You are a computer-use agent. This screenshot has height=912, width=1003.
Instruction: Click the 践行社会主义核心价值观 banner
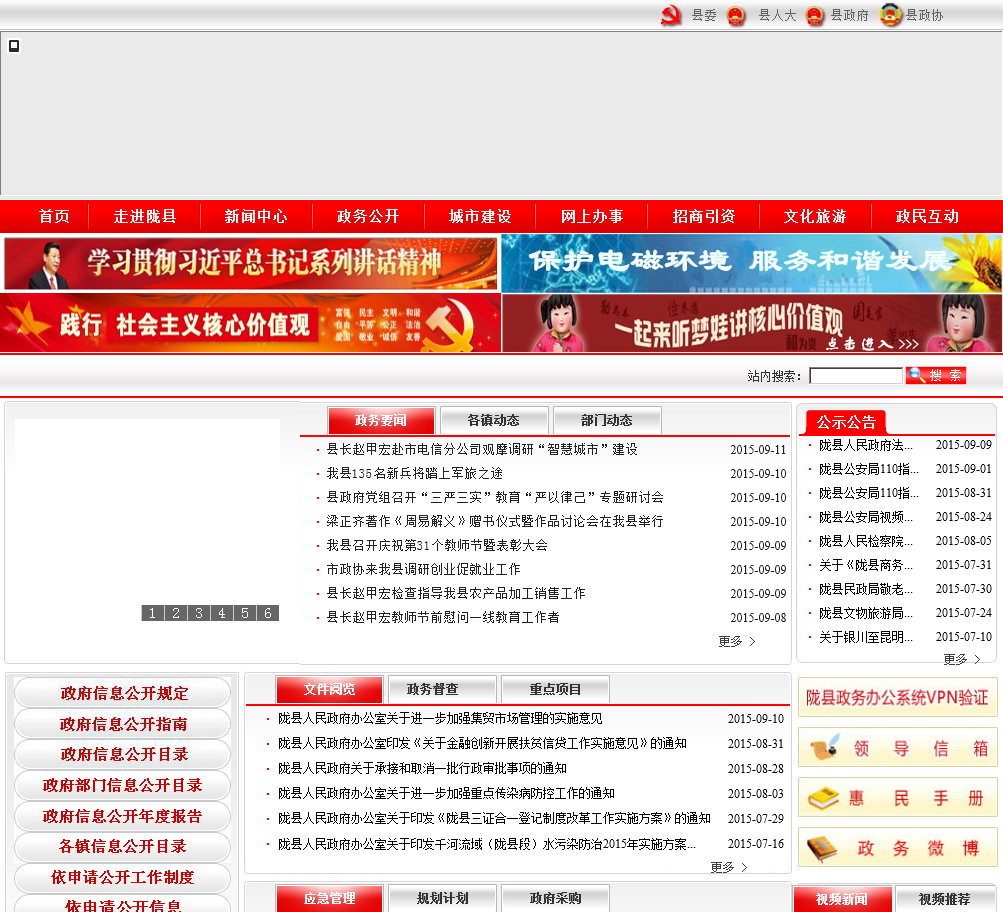click(250, 323)
